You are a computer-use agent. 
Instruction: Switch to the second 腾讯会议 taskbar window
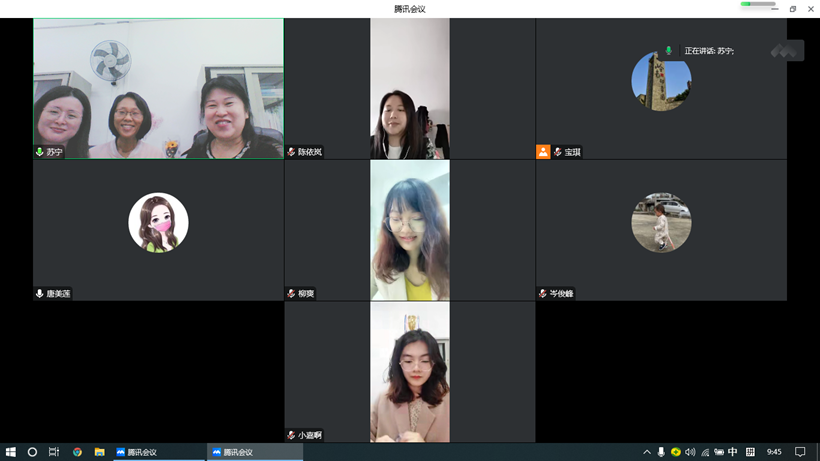point(254,452)
